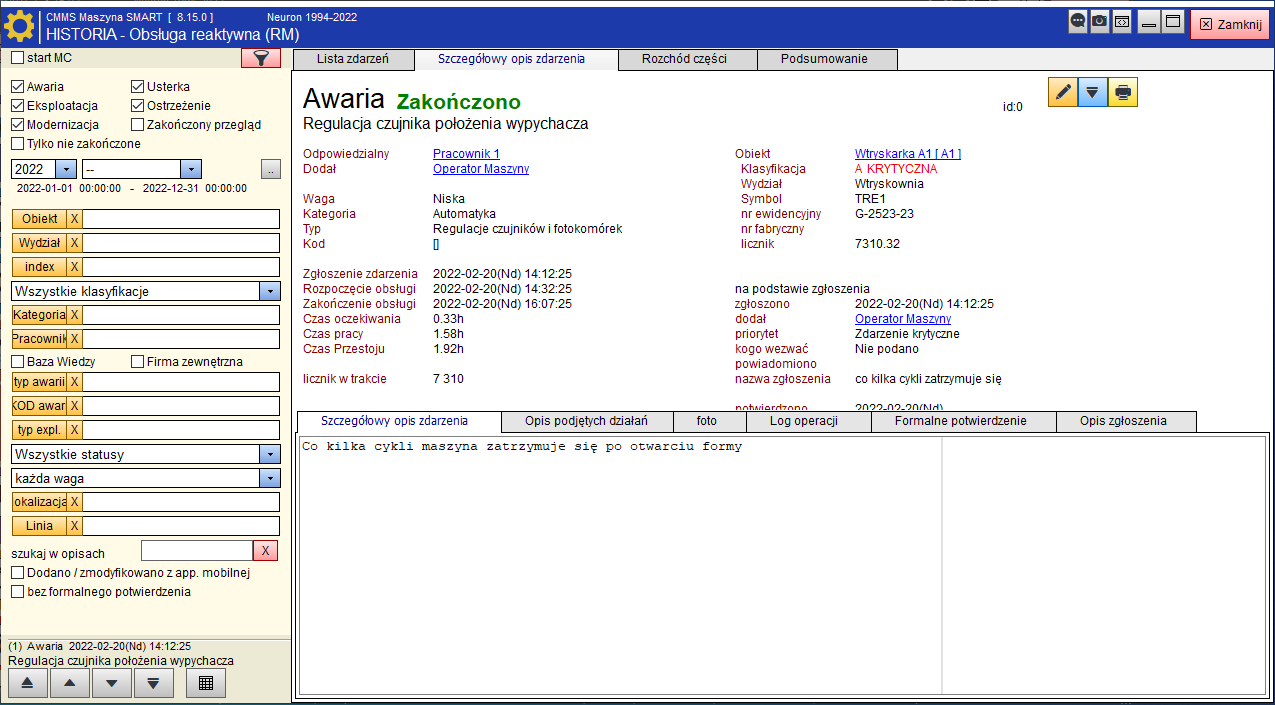Screen dimensions: 1275x705
Task: Expand the Wszystkie klasyfikacje dropdown
Action: click(x=269, y=291)
